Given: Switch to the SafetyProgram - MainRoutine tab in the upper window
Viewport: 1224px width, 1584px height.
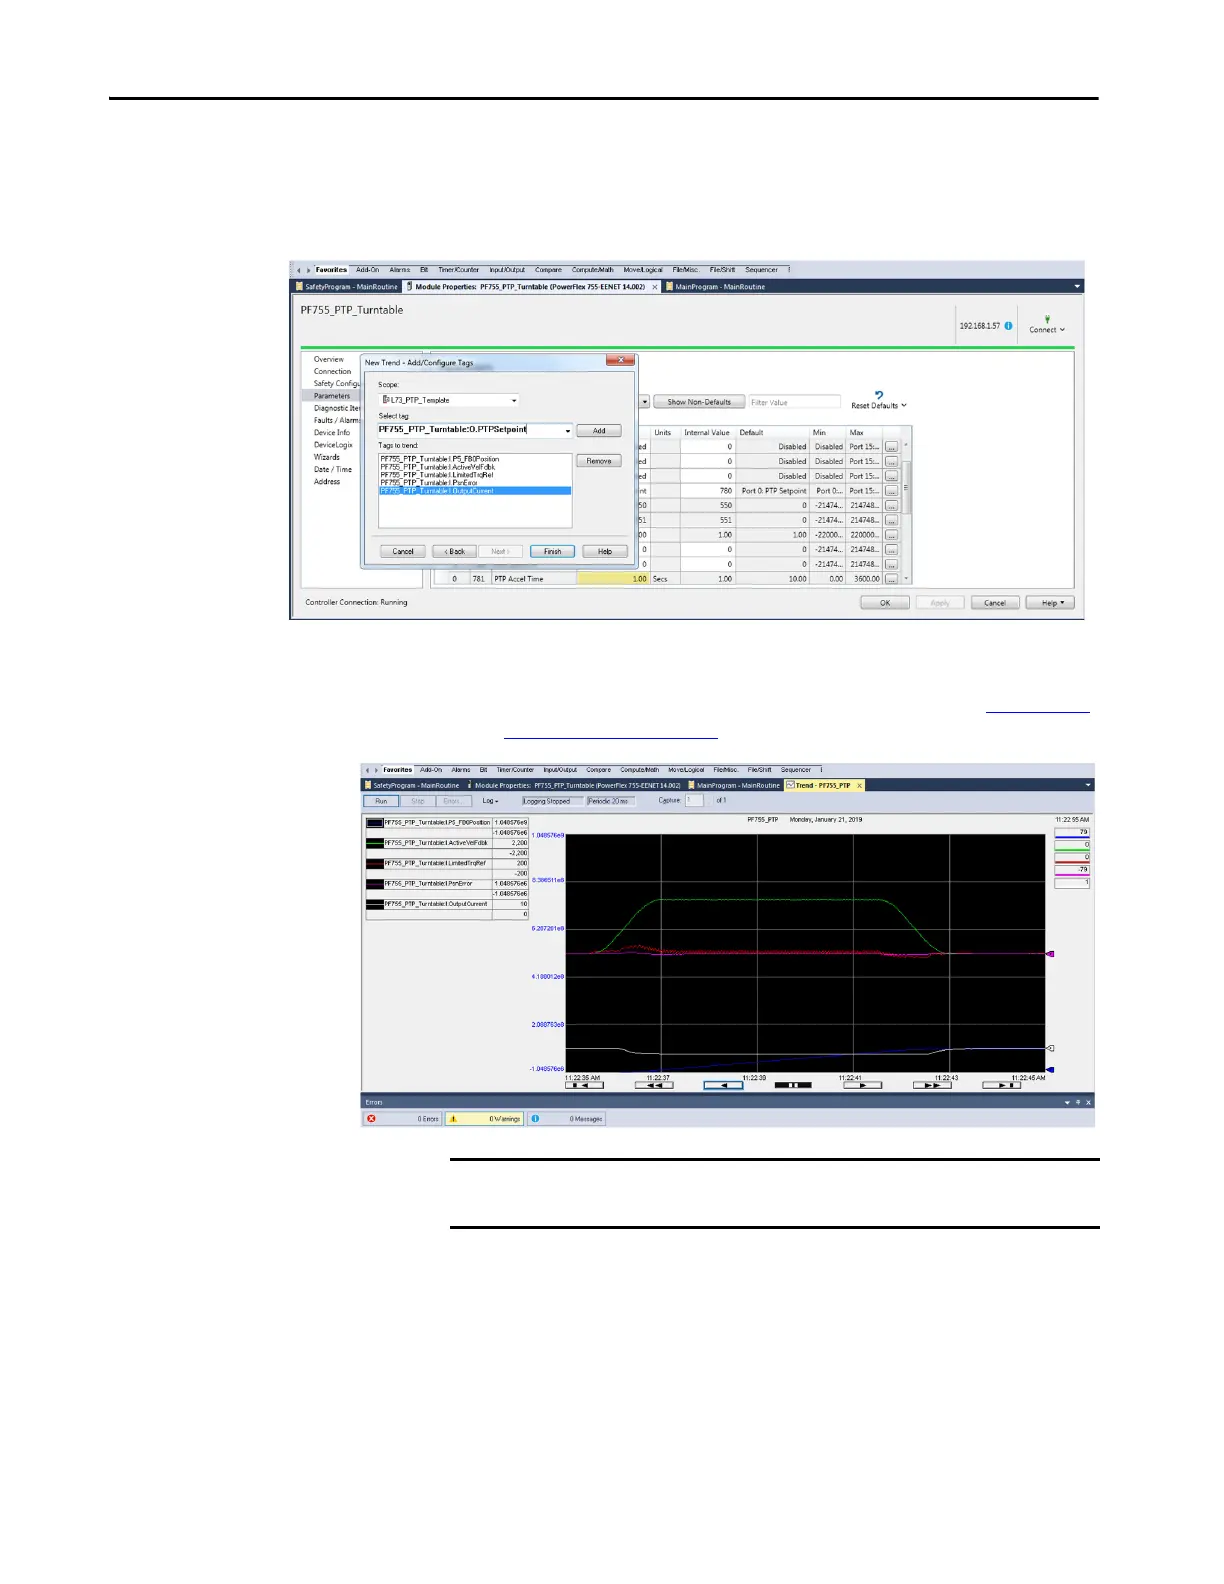Looking at the screenshot, I should (344, 287).
